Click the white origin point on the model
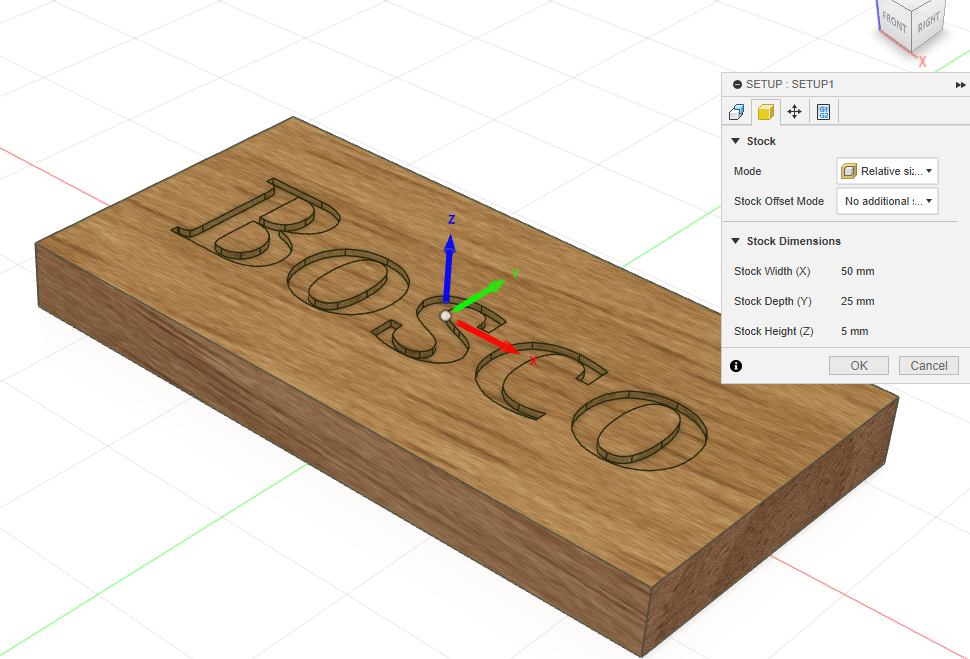Viewport: 970px width, 659px height. pos(446,315)
